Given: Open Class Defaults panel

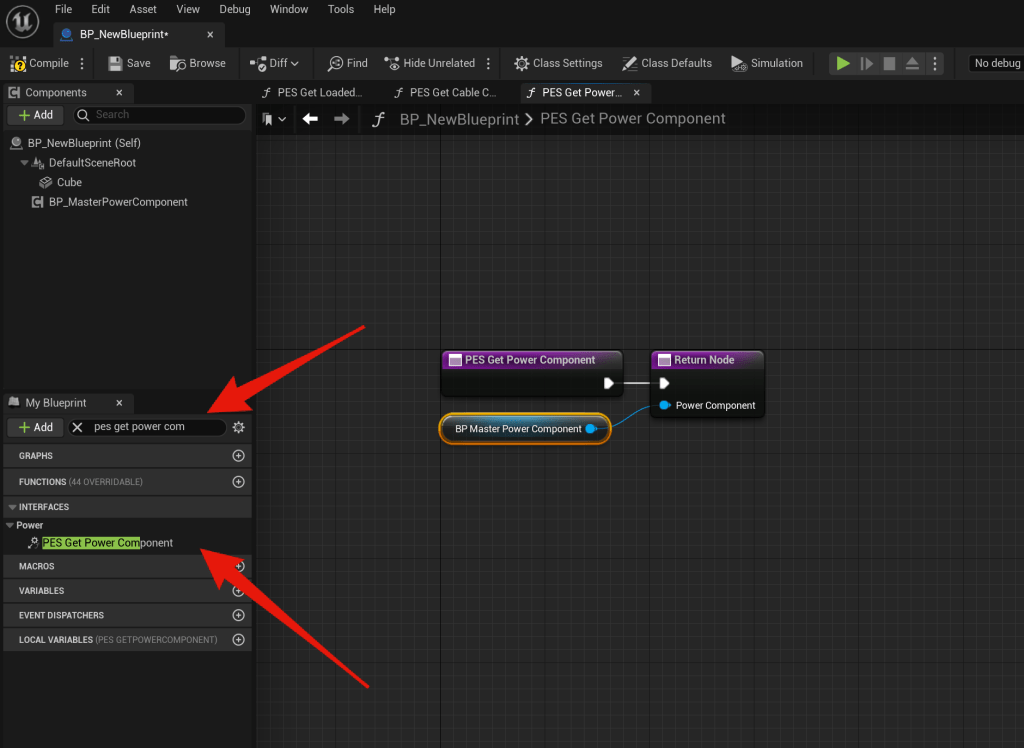Looking at the screenshot, I should [x=666, y=63].
